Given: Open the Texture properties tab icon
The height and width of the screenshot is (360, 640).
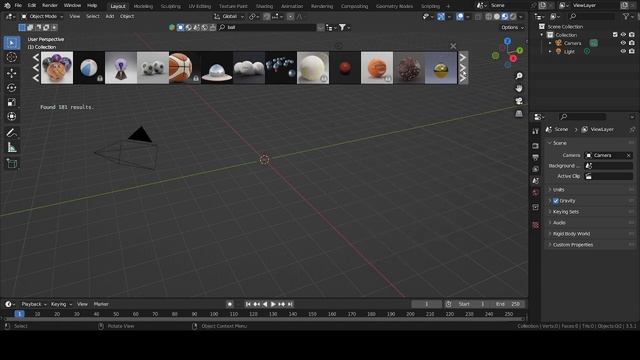Looking at the screenshot, I should (x=536, y=225).
